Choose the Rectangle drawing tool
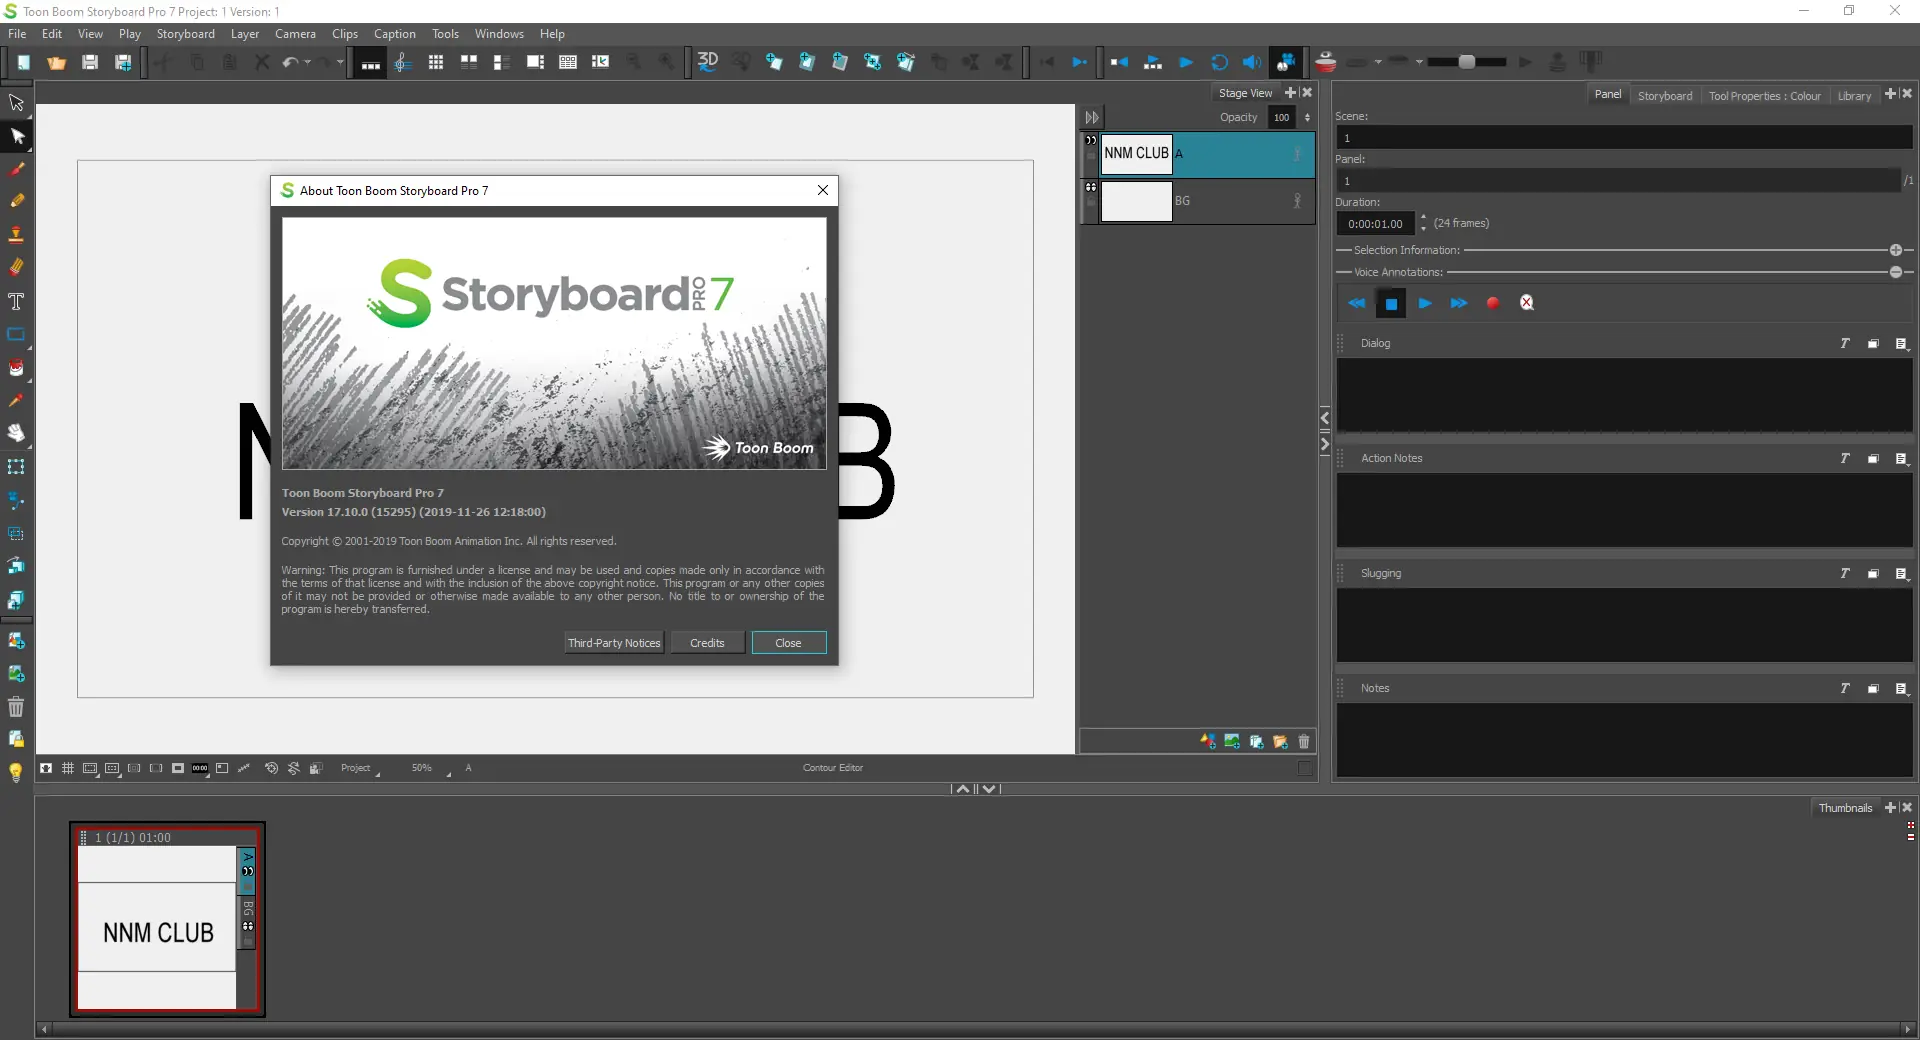This screenshot has height=1040, width=1920. coord(17,335)
